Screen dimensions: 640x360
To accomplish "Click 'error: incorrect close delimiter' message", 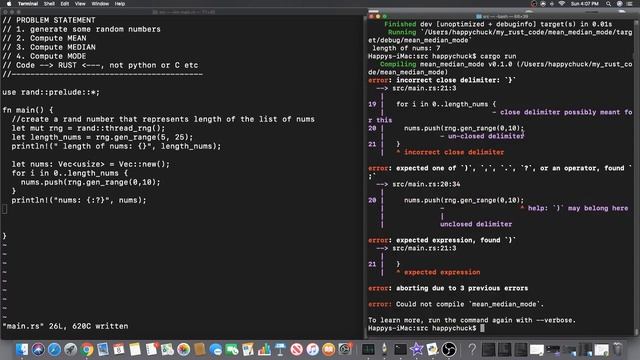I will click(x=442, y=80).
